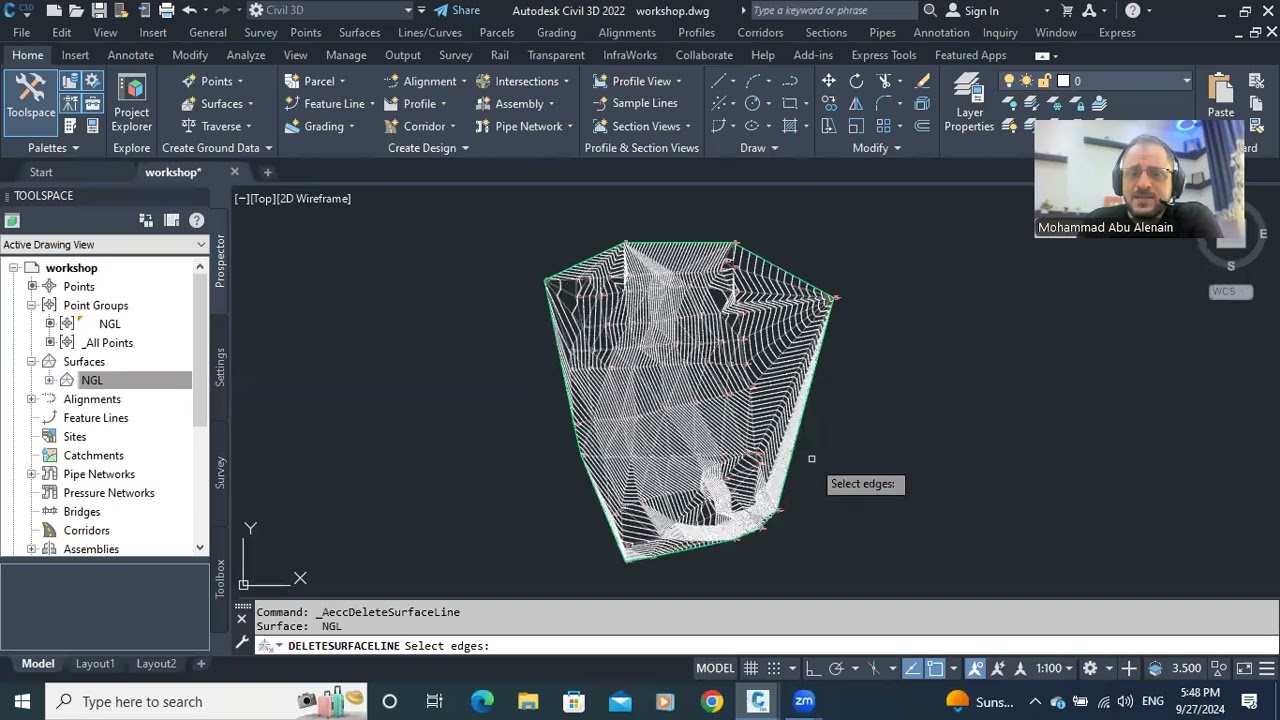Switch to the Layout1 tab
The height and width of the screenshot is (720, 1280).
tap(95, 664)
